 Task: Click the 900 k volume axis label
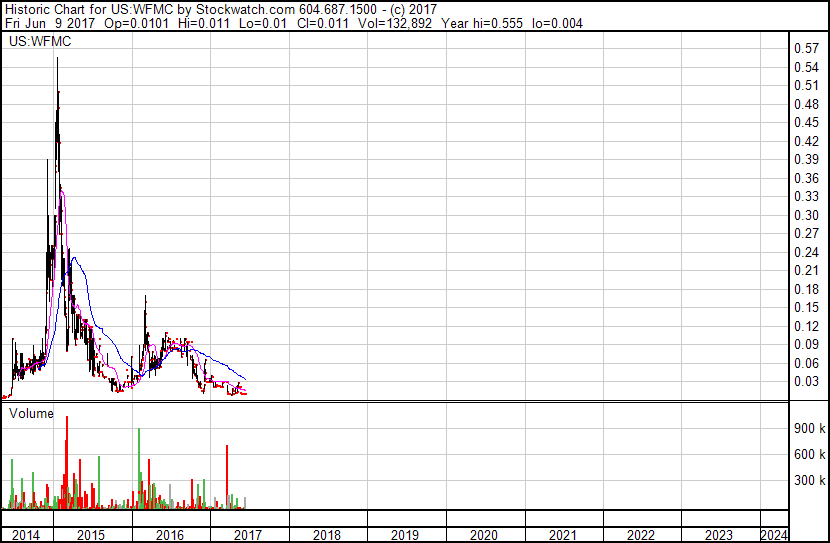coord(808,428)
